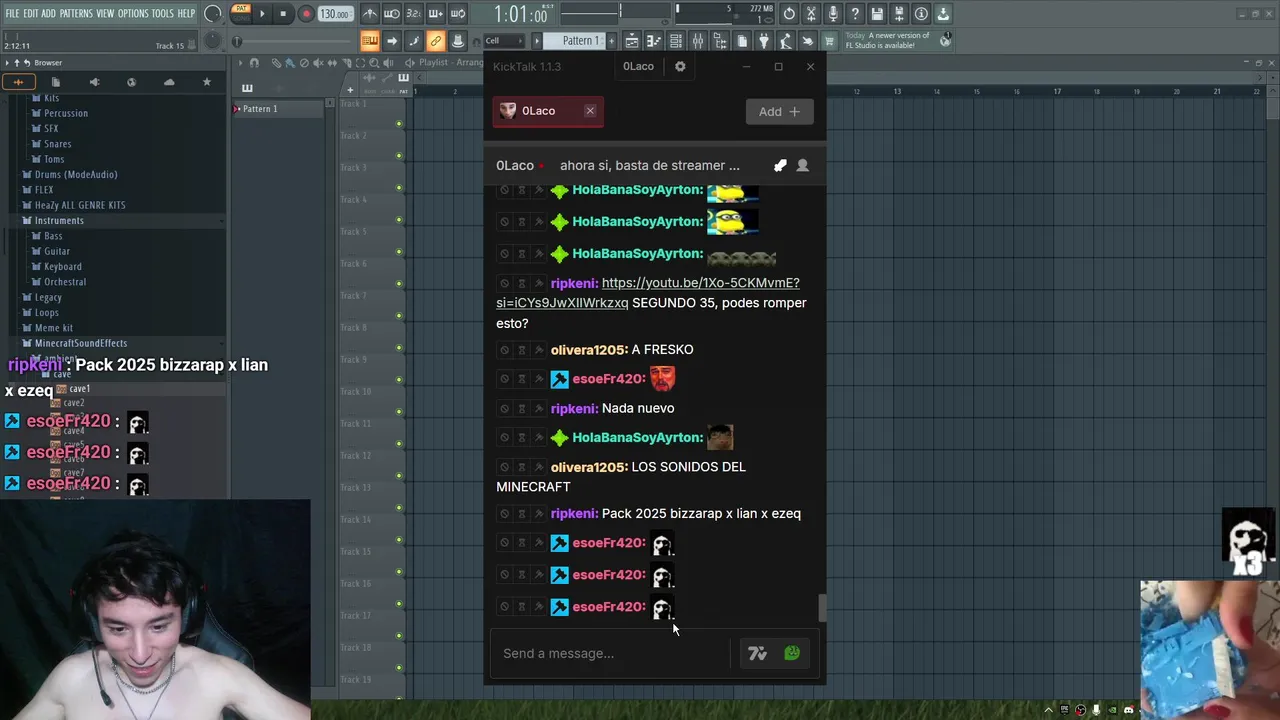Toggle PAT/SONG mode switch

[240, 13]
